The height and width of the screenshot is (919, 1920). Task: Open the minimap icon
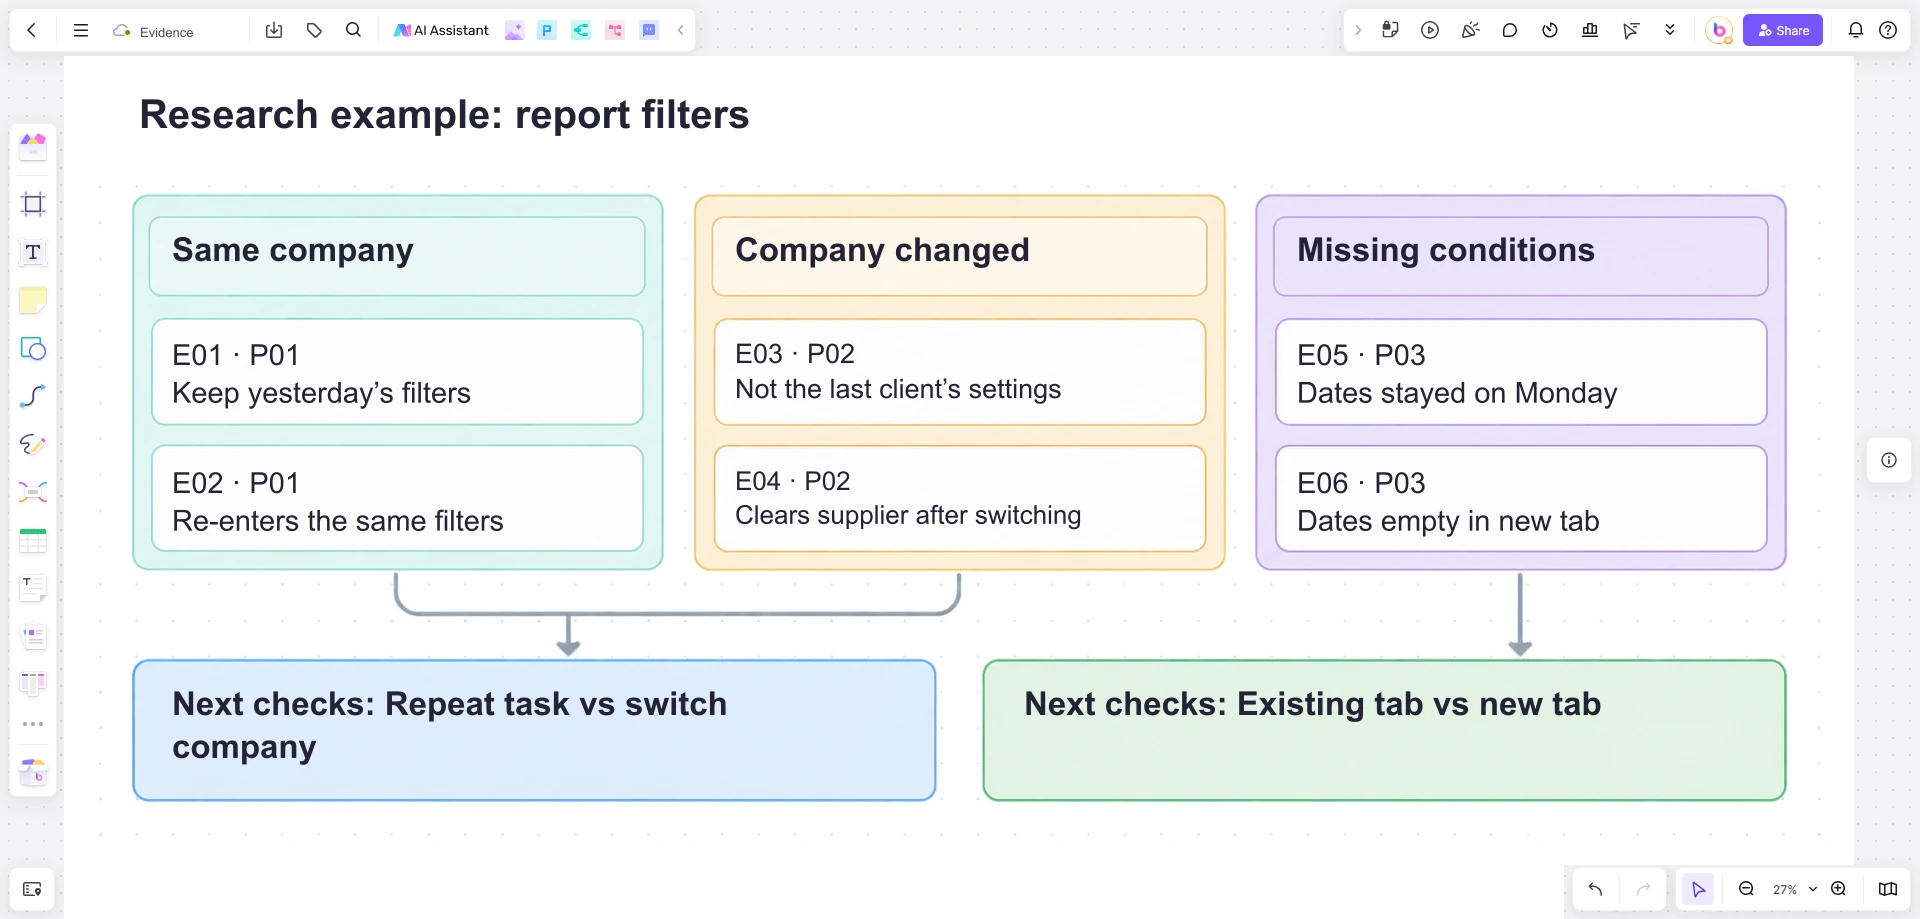coord(1888,889)
